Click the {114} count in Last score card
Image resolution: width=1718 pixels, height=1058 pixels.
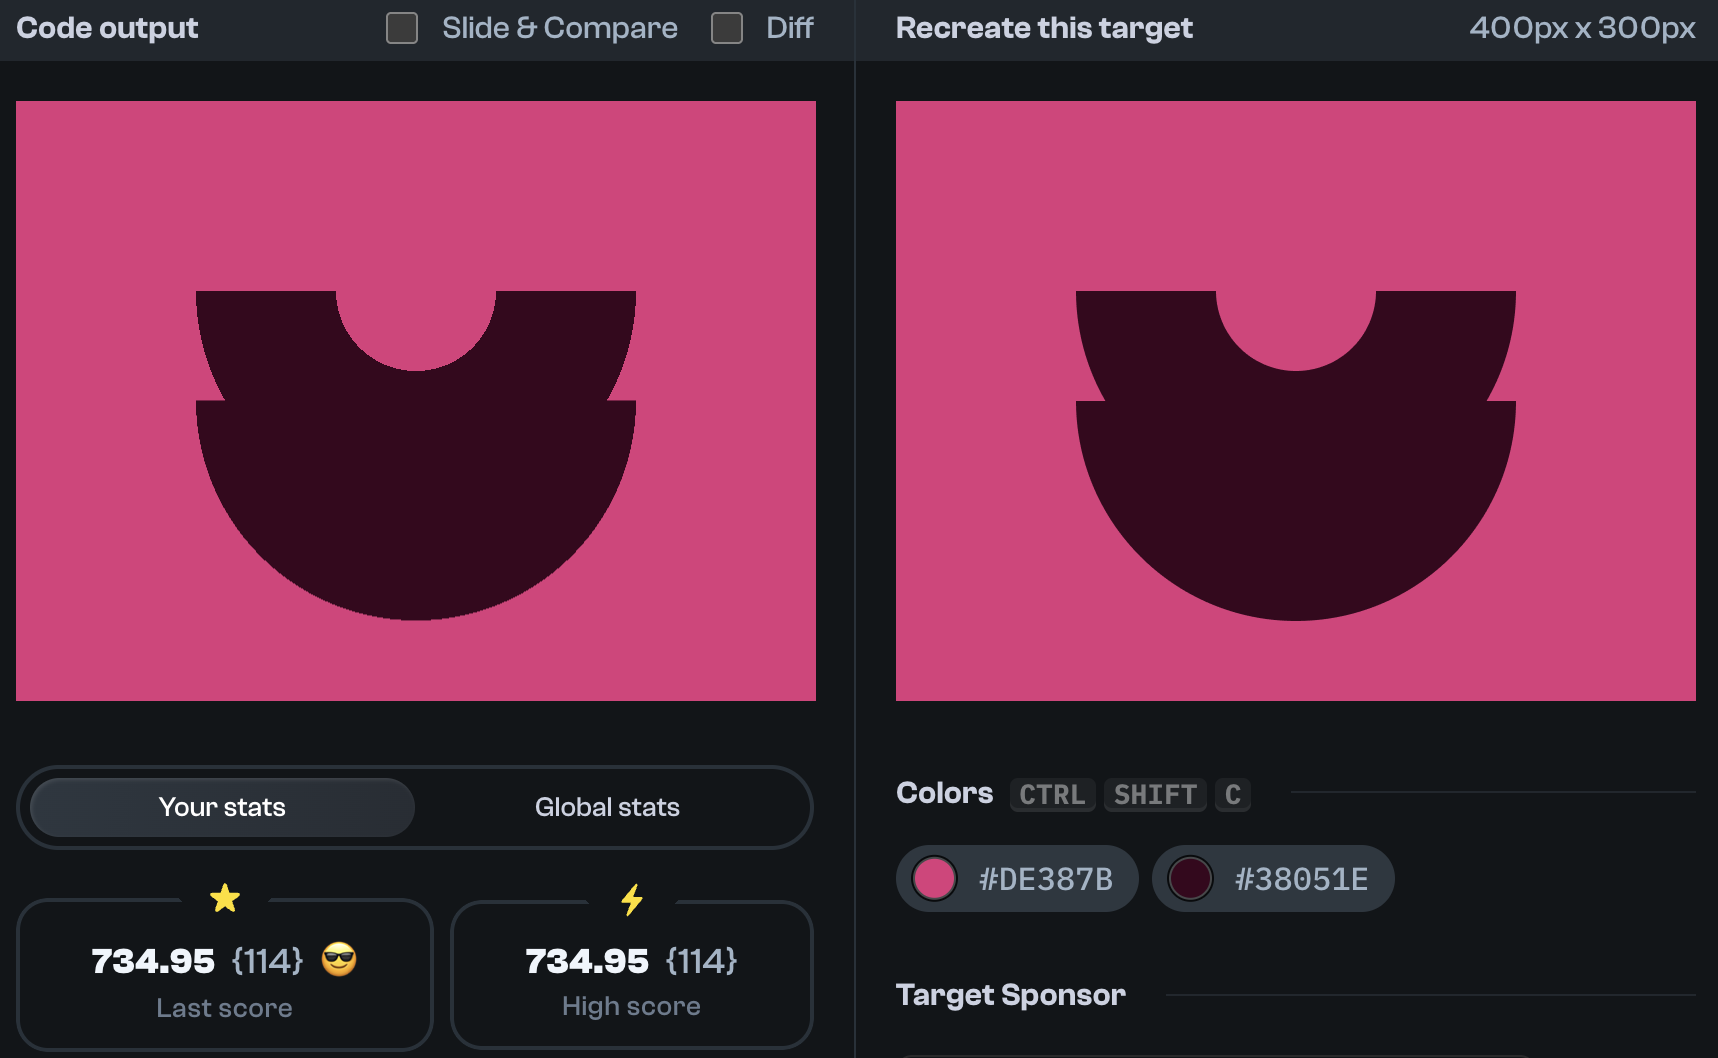267,961
